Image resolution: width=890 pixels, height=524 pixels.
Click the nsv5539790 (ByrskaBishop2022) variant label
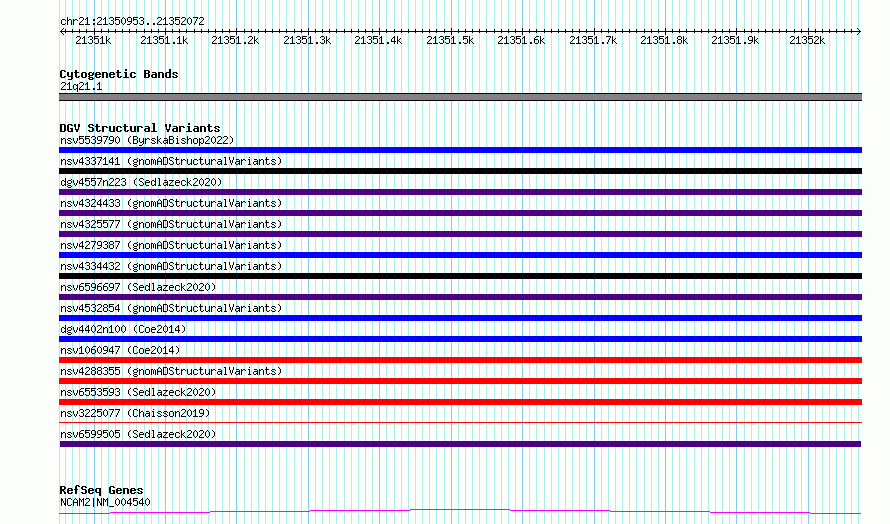[x=147, y=140]
